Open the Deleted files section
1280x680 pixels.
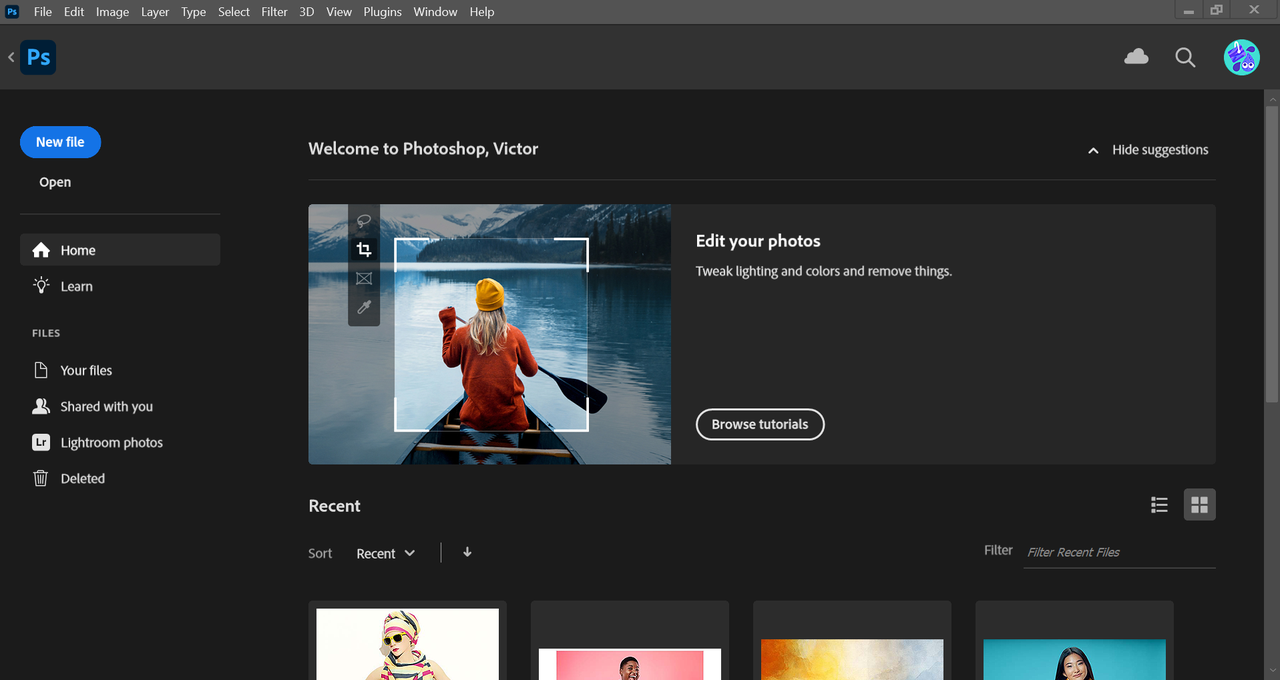coord(120,478)
